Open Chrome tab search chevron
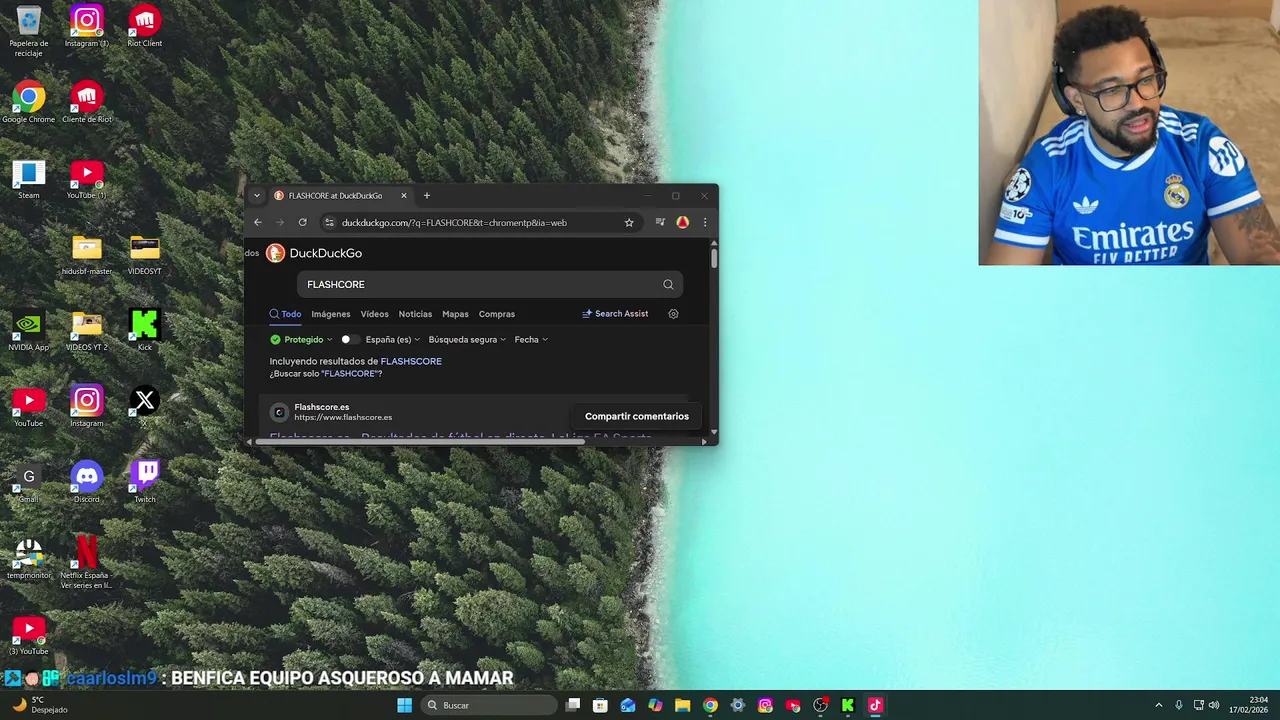1280x720 pixels. tap(257, 196)
